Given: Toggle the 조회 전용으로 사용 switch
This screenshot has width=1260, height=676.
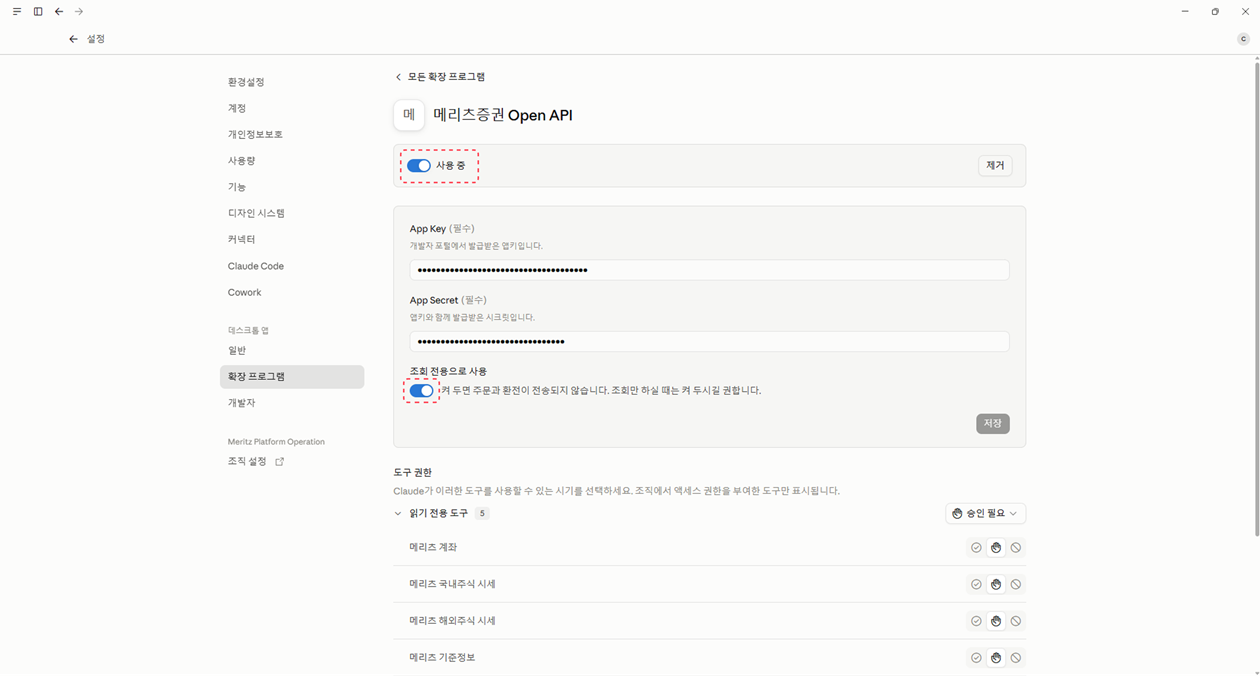Looking at the screenshot, I should click(422, 391).
